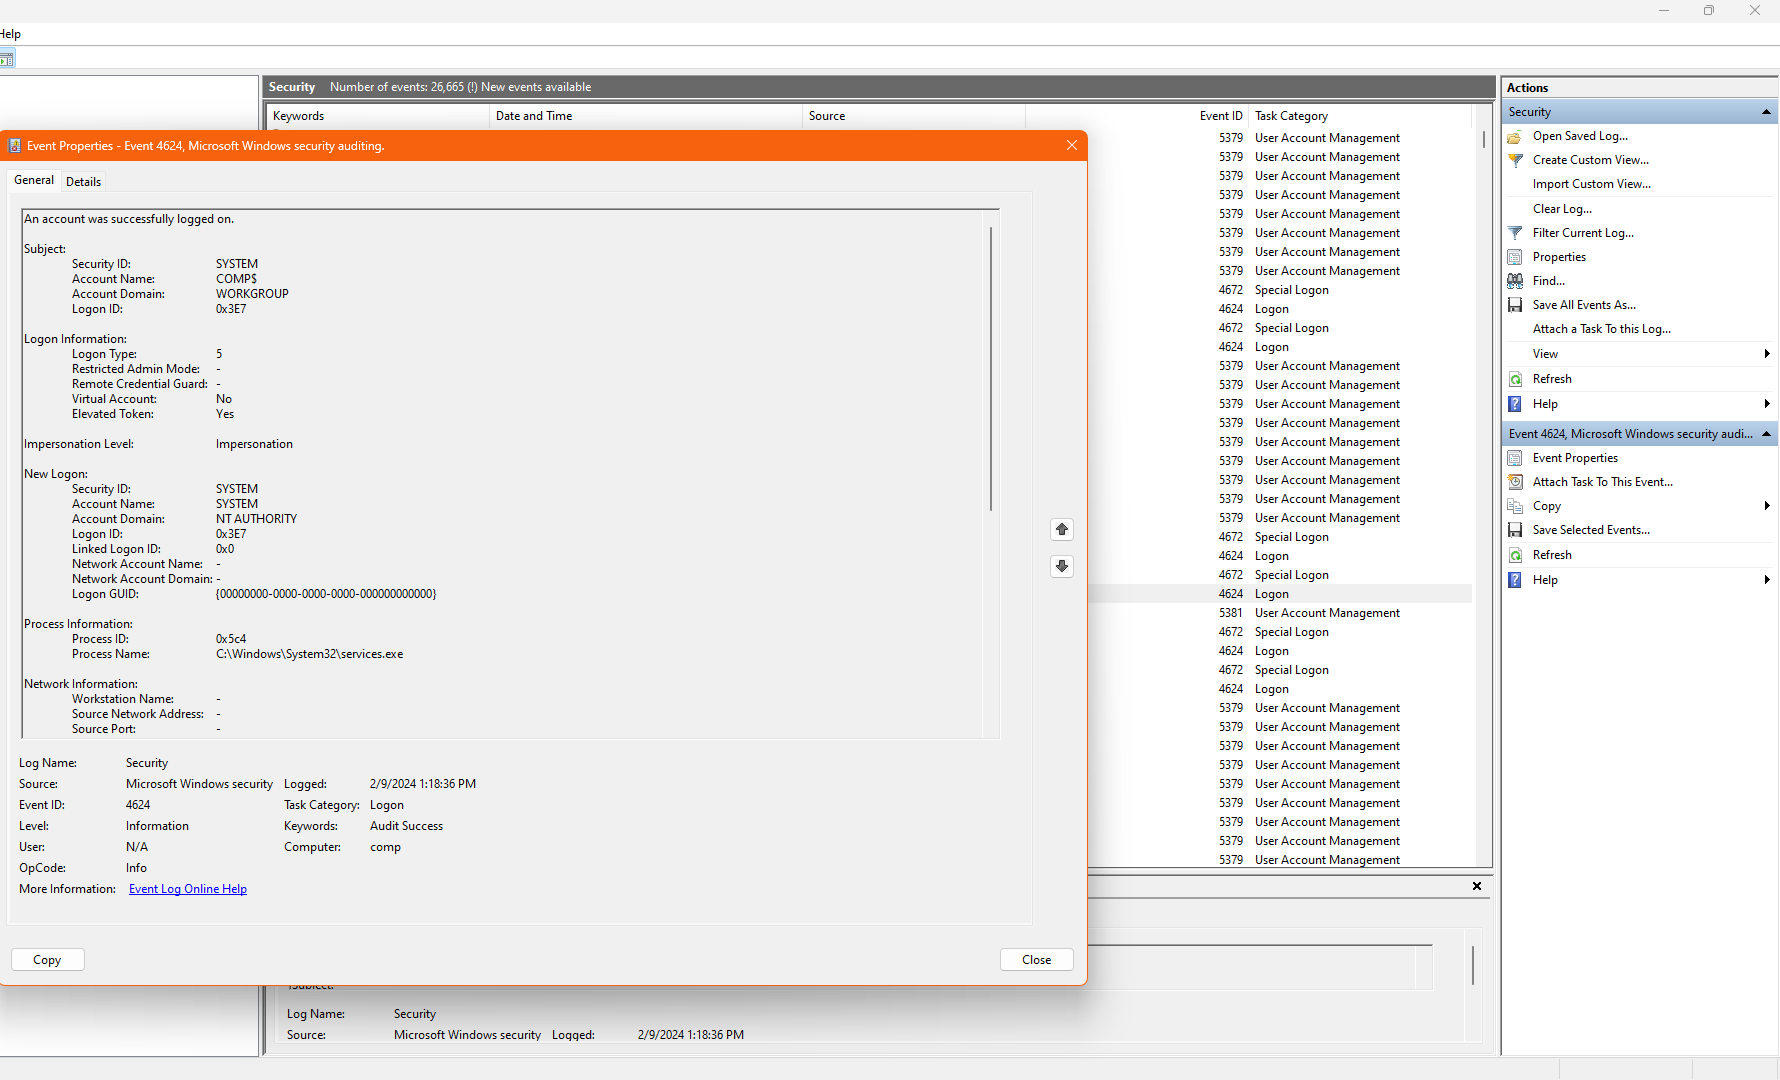
Task: Click the Save Selected Events disk icon
Action: [x=1515, y=530]
